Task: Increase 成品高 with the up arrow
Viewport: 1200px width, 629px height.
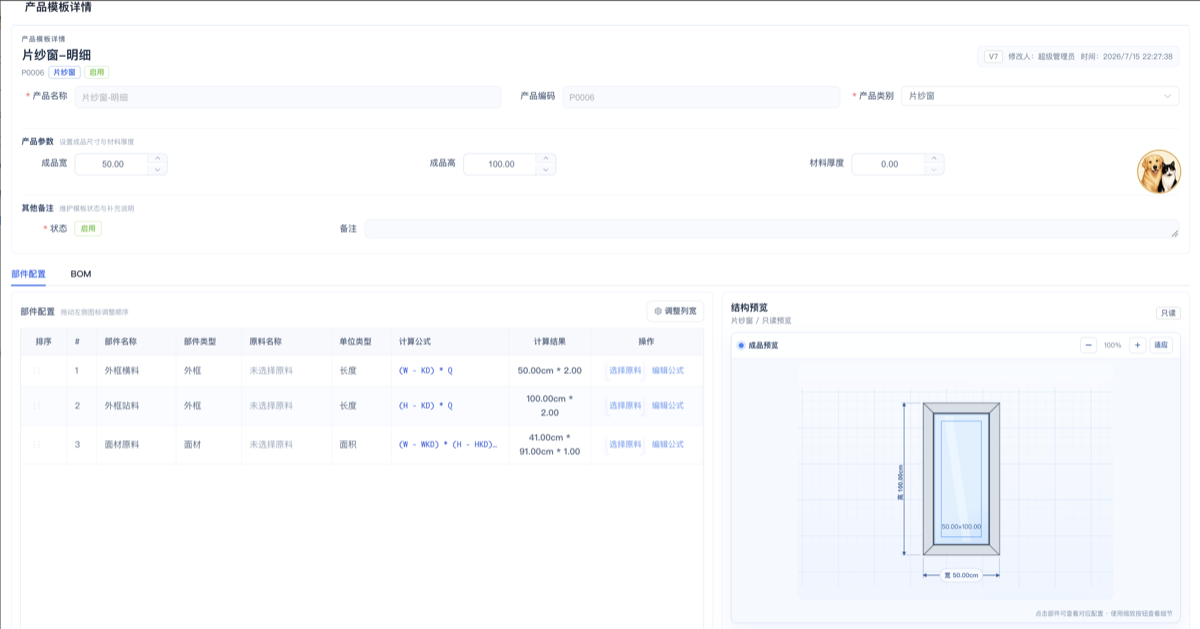Action: click(x=545, y=158)
